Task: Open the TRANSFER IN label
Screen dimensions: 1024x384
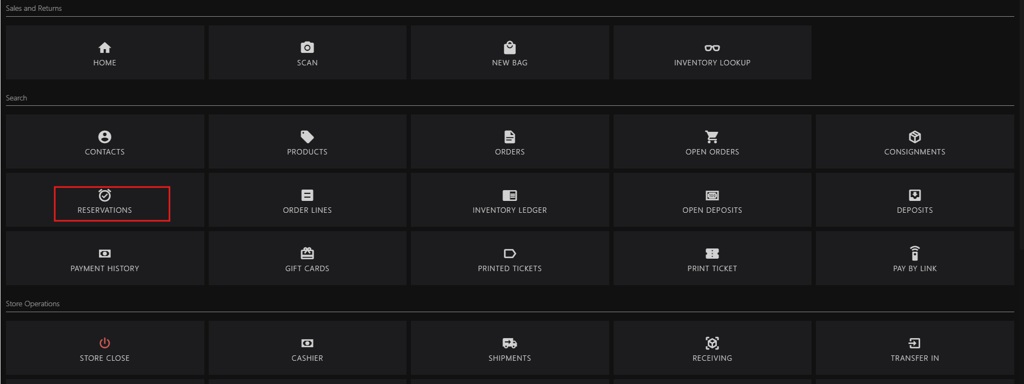Action: [914, 358]
